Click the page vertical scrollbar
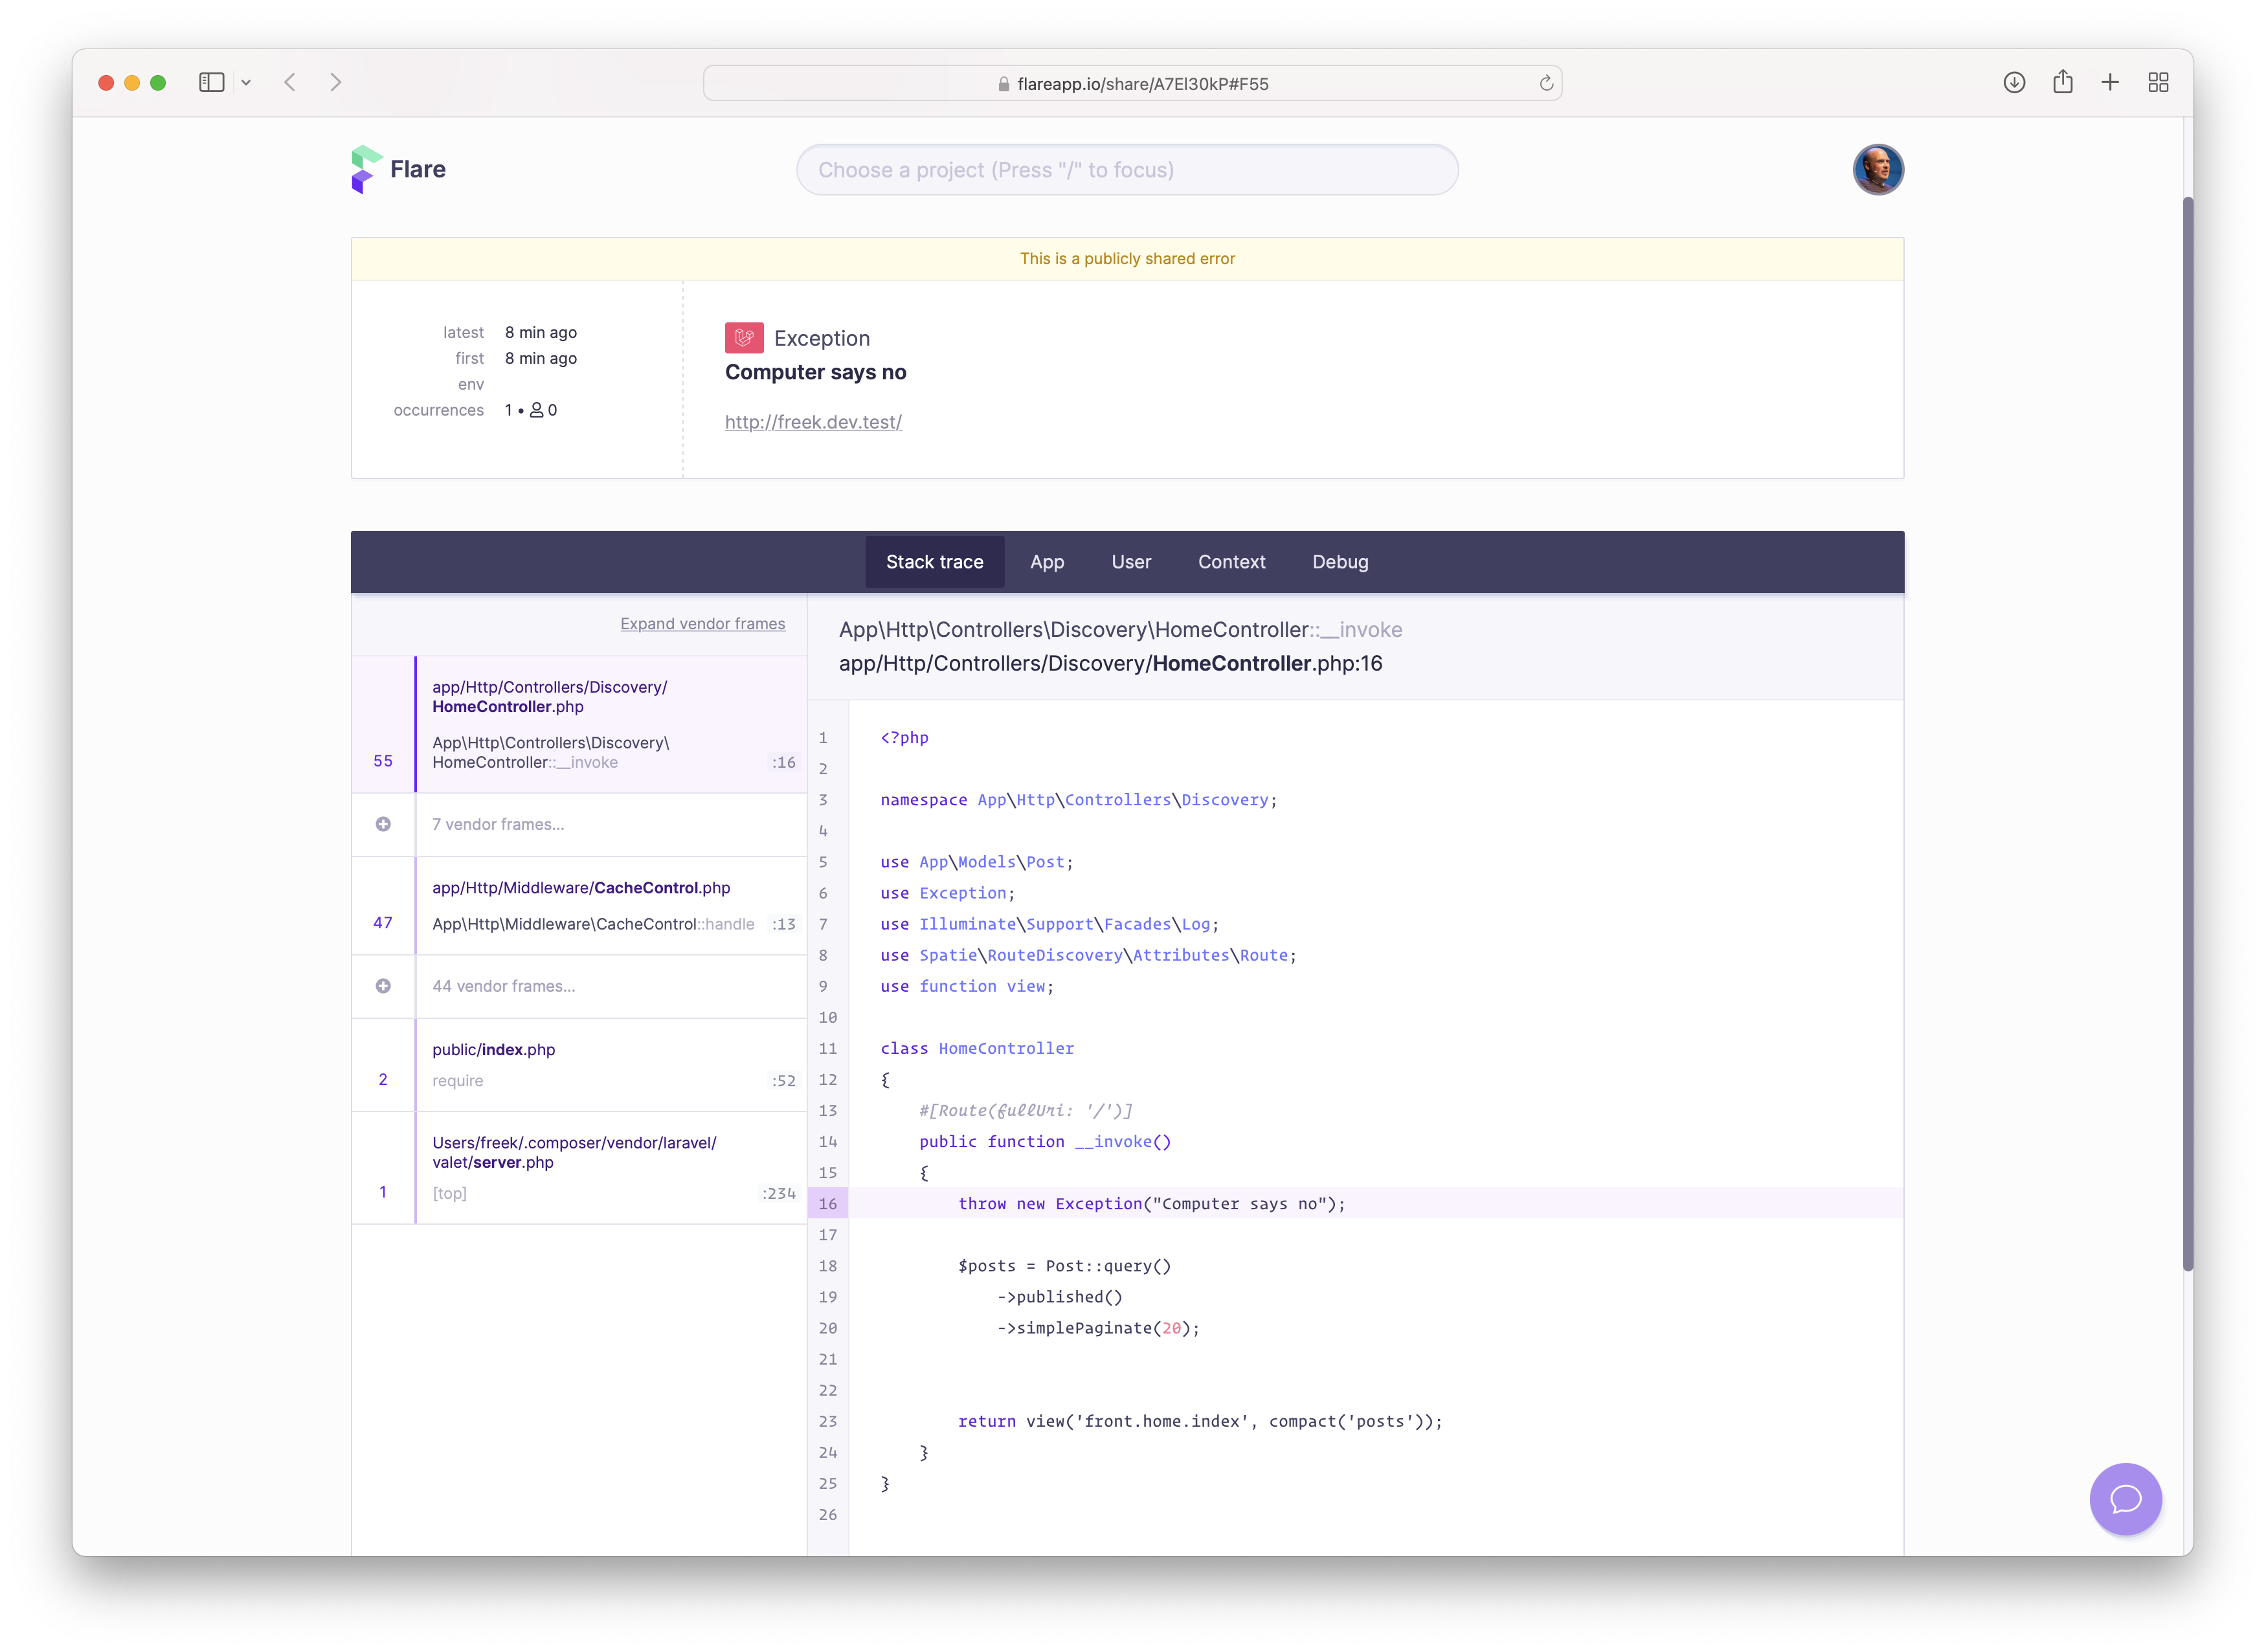This screenshot has width=2266, height=1652. pos(2187,735)
